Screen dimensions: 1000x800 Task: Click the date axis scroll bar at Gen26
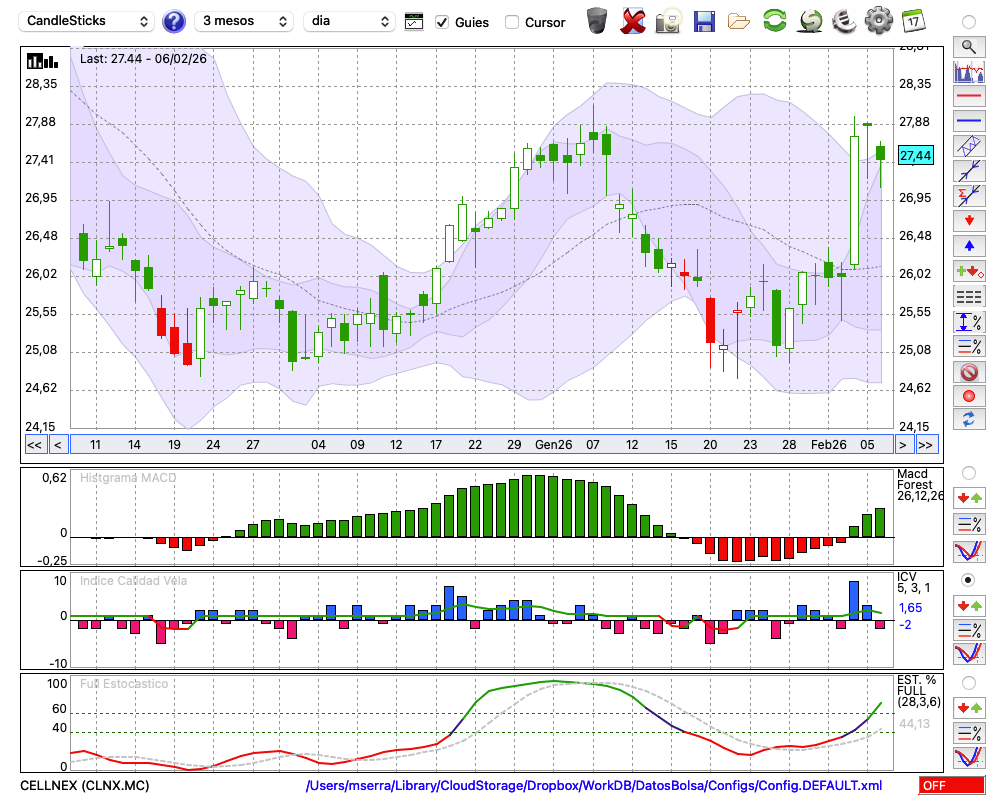(x=554, y=445)
